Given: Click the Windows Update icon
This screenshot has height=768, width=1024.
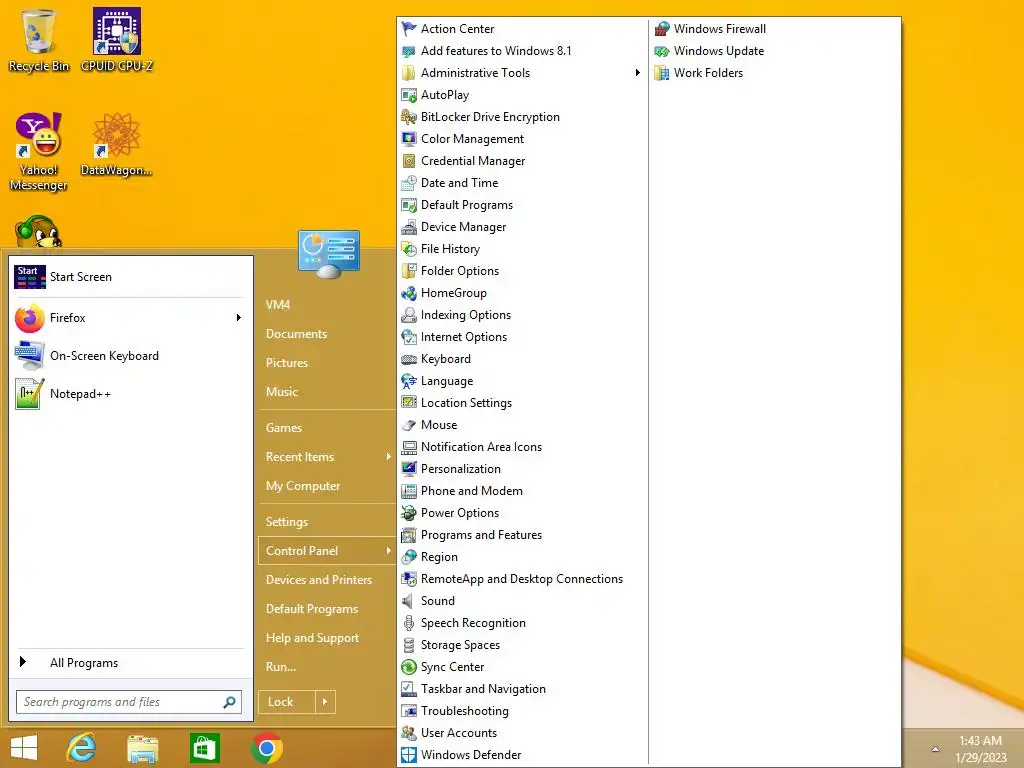Looking at the screenshot, I should click(x=662, y=51).
